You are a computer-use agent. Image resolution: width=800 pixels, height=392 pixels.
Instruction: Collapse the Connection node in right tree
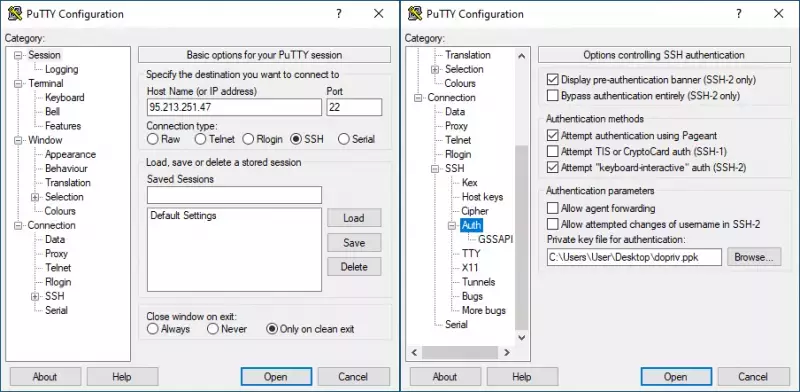point(418,98)
